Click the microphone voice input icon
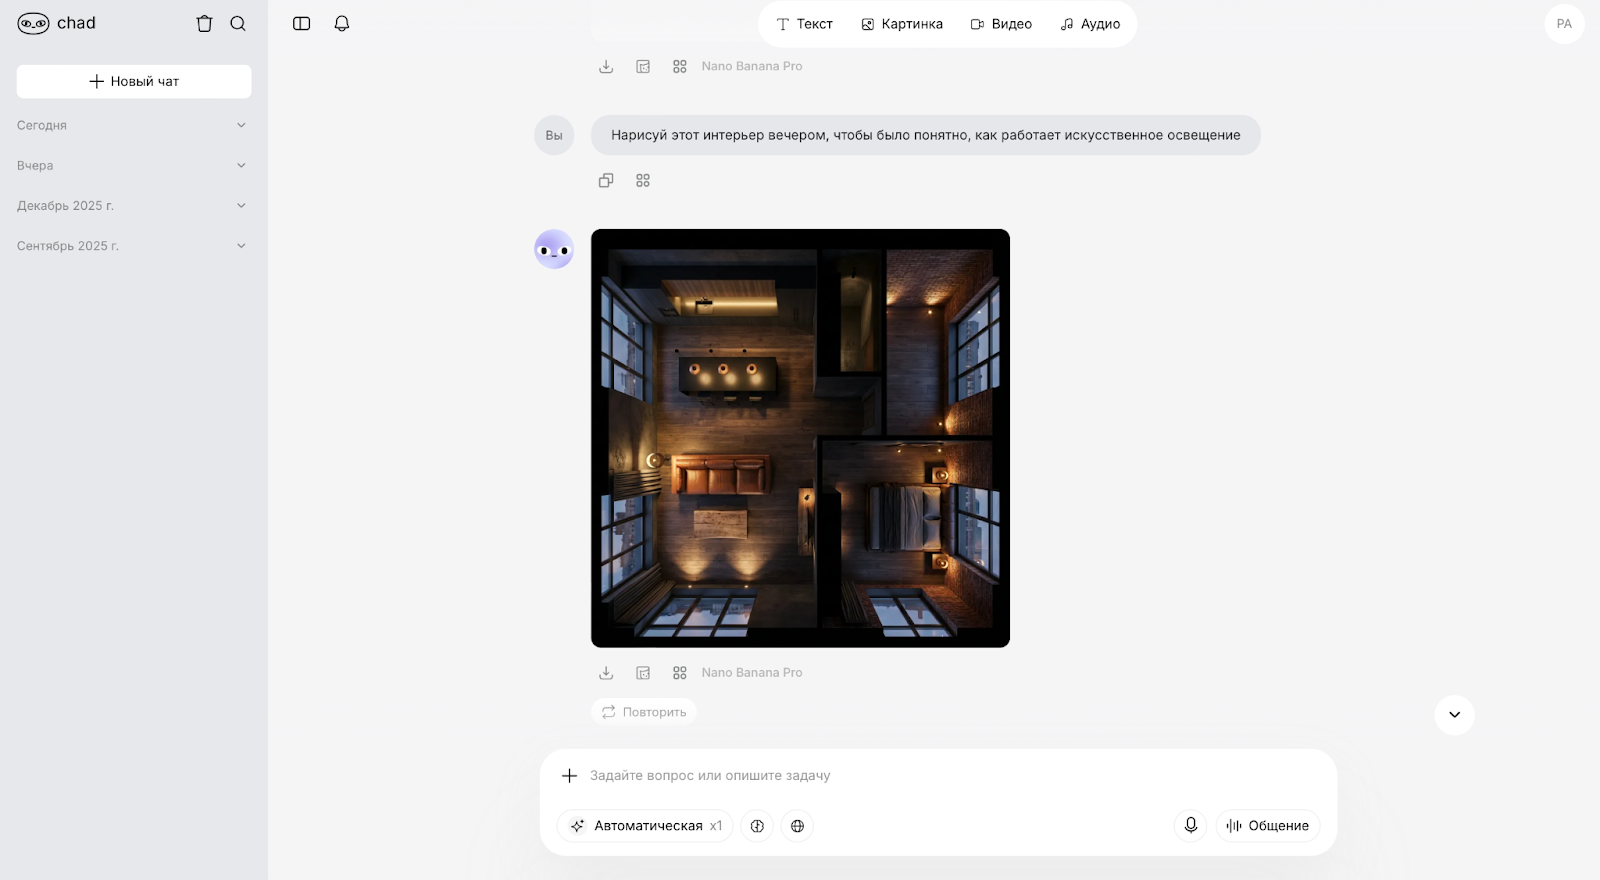Screen dimensions: 1600x880 pyautogui.click(x=1190, y=826)
